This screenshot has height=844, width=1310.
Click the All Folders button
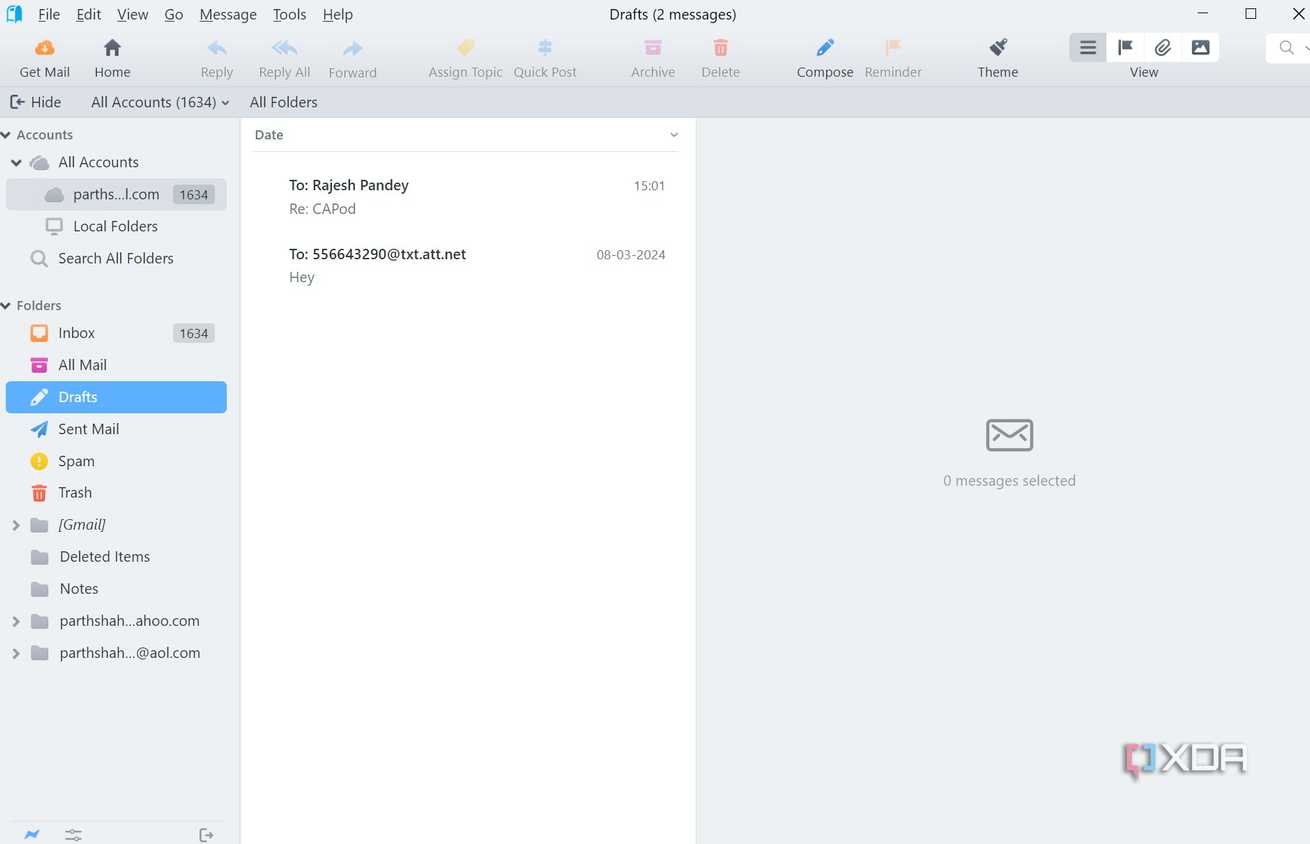[283, 102]
